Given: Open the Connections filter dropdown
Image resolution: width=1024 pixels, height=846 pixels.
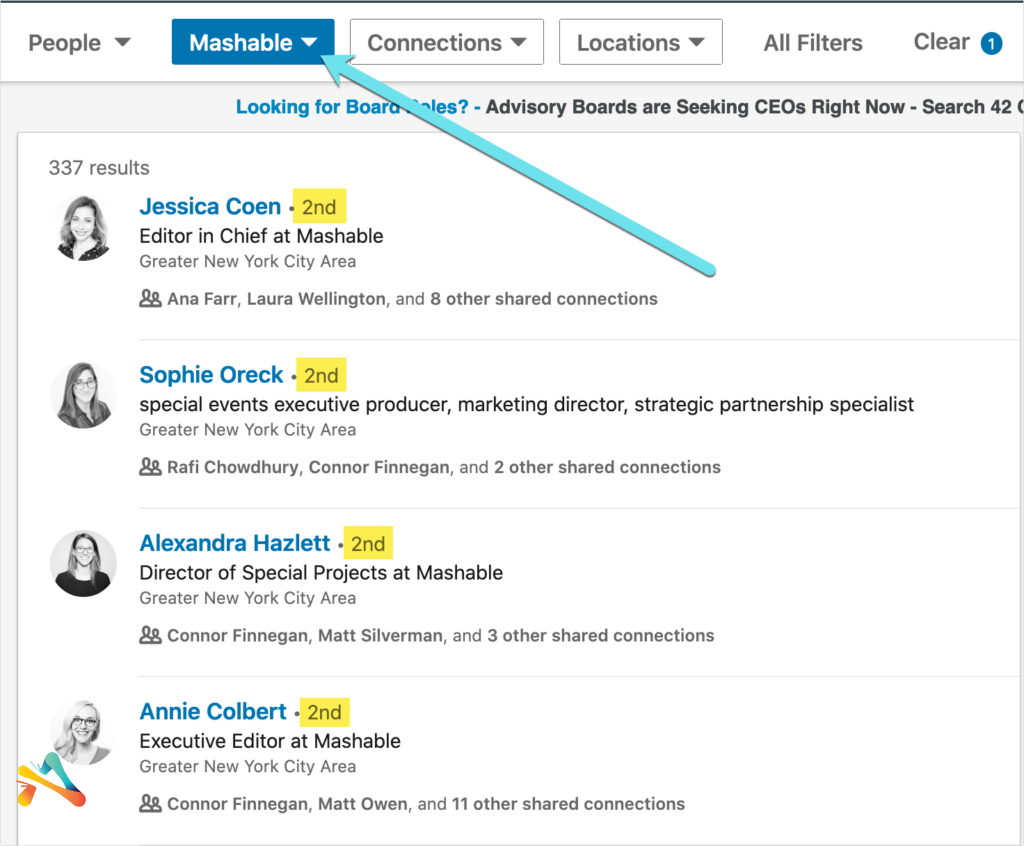Looking at the screenshot, I should click(446, 43).
